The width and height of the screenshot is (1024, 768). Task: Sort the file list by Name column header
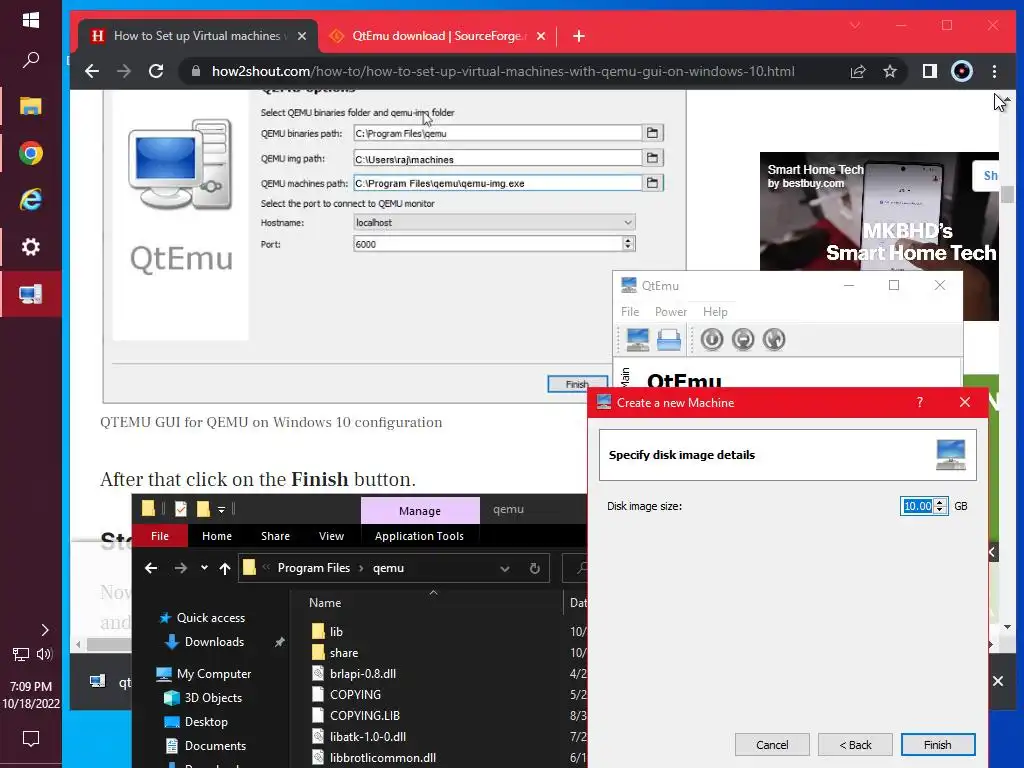click(325, 603)
